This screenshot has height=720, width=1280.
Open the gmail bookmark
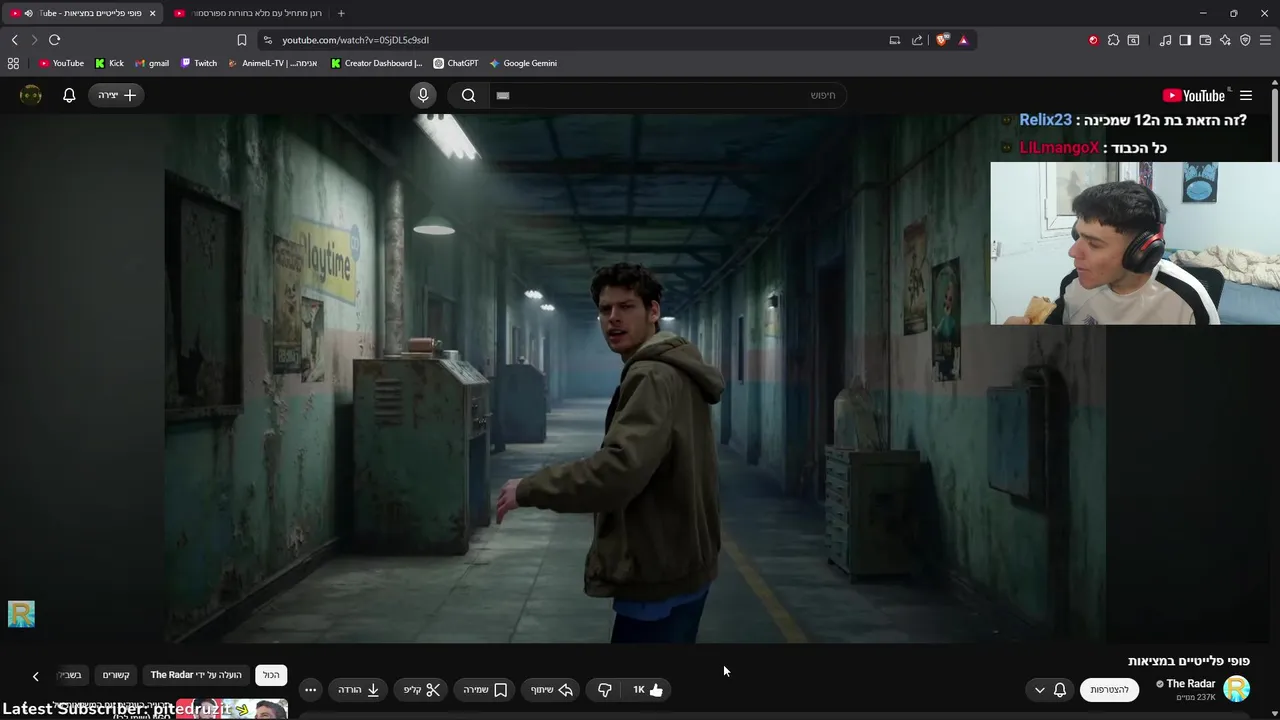coord(152,63)
